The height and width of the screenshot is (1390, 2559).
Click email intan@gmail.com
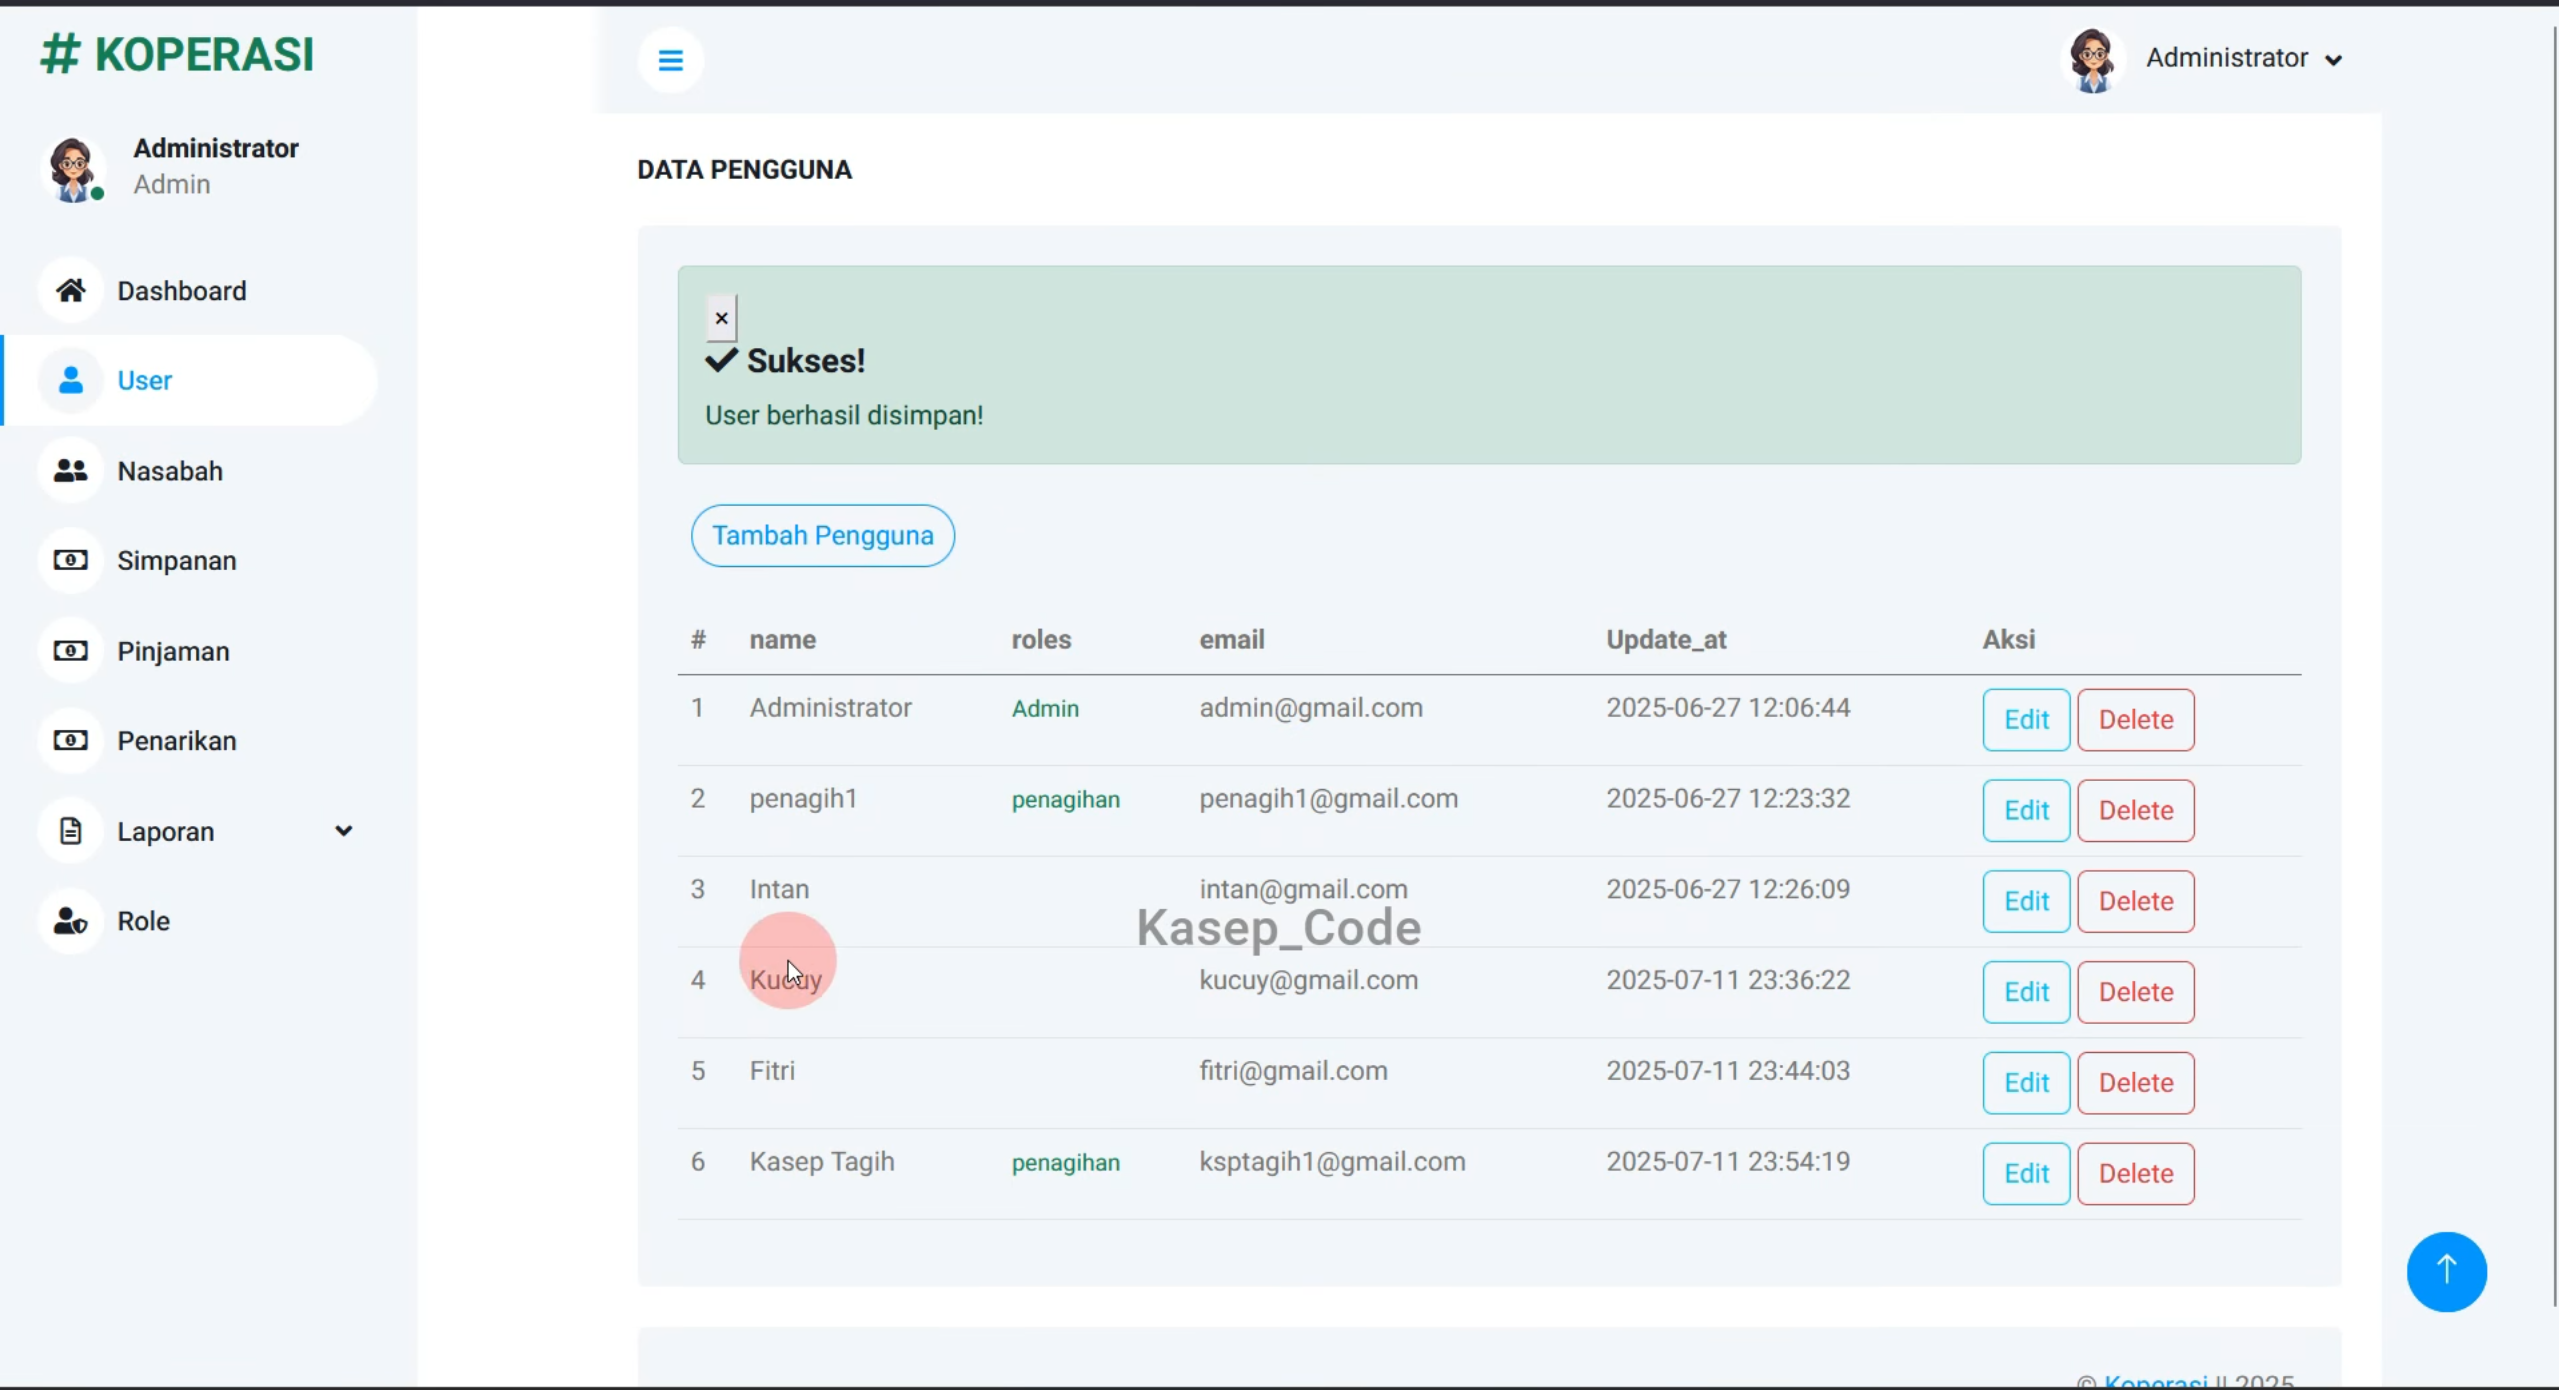click(x=1303, y=889)
